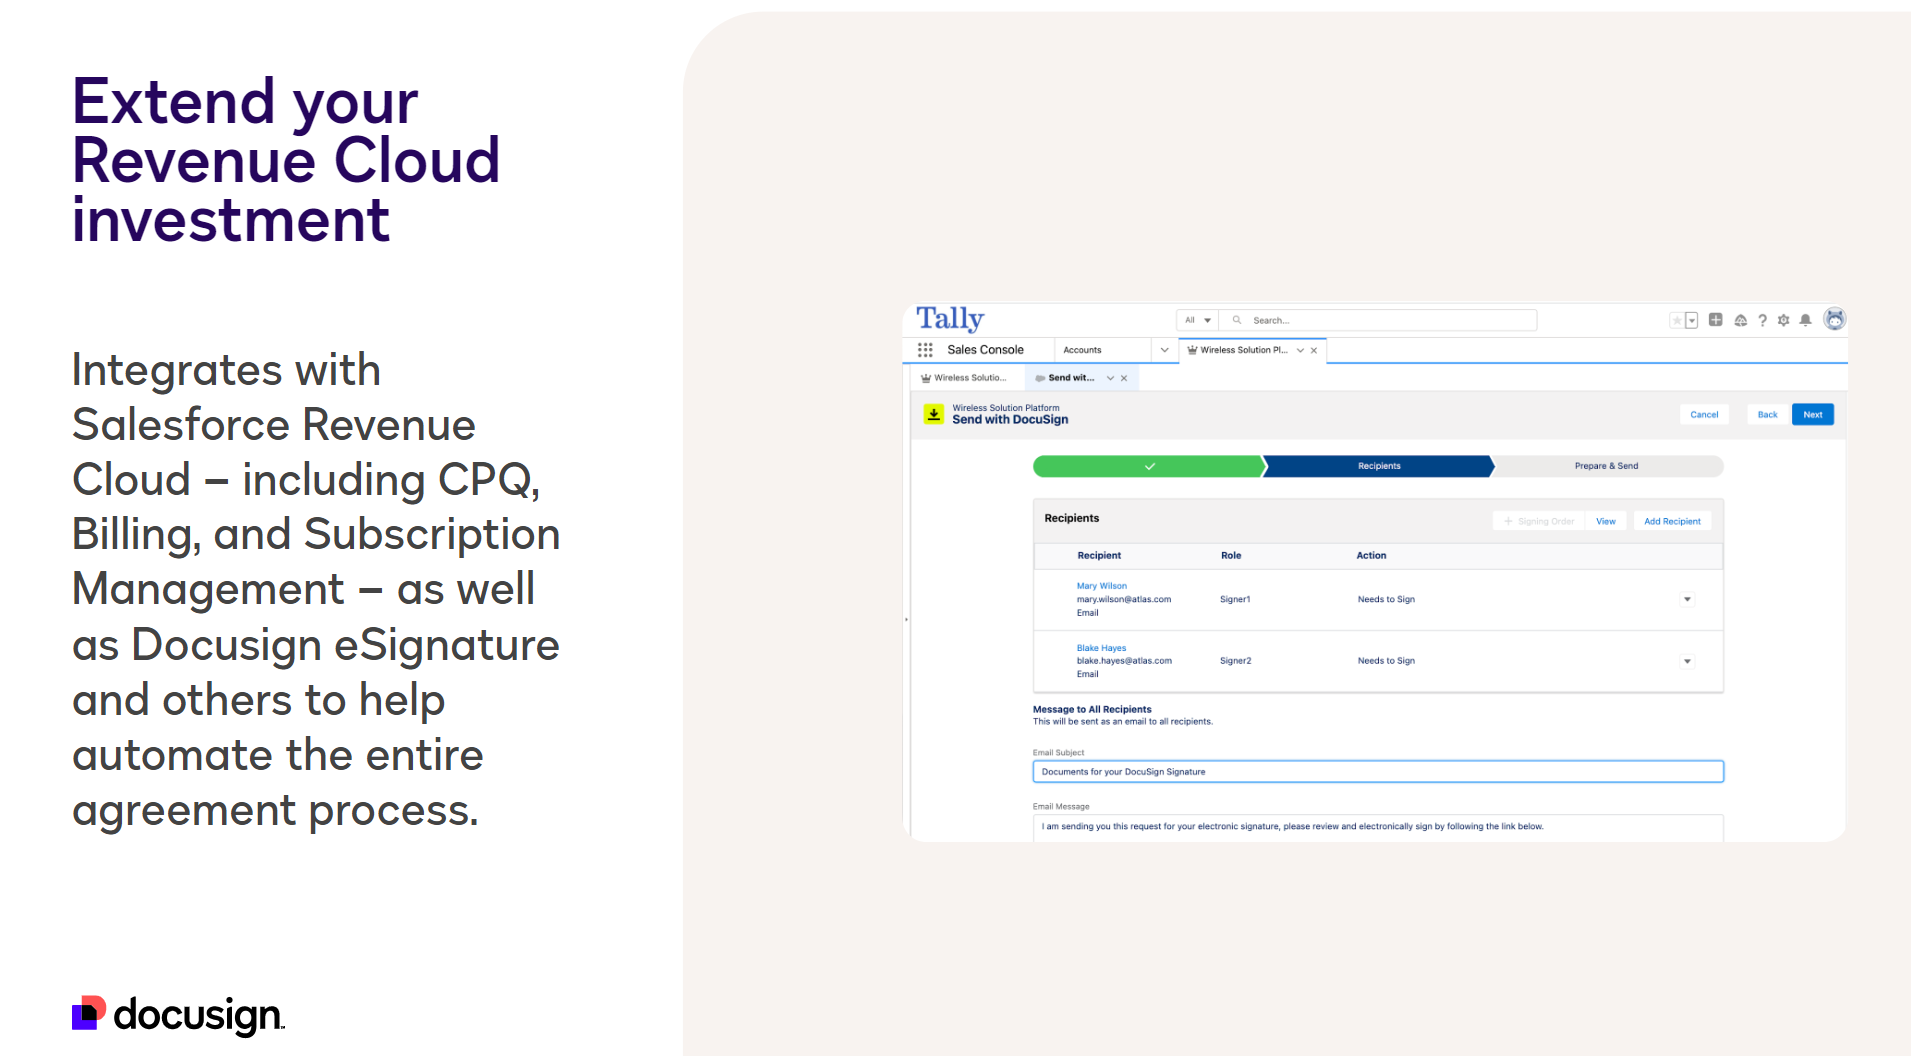This screenshot has height=1056, width=1911.
Task: Click the Trailhead guidance cloud icon
Action: tap(1740, 321)
